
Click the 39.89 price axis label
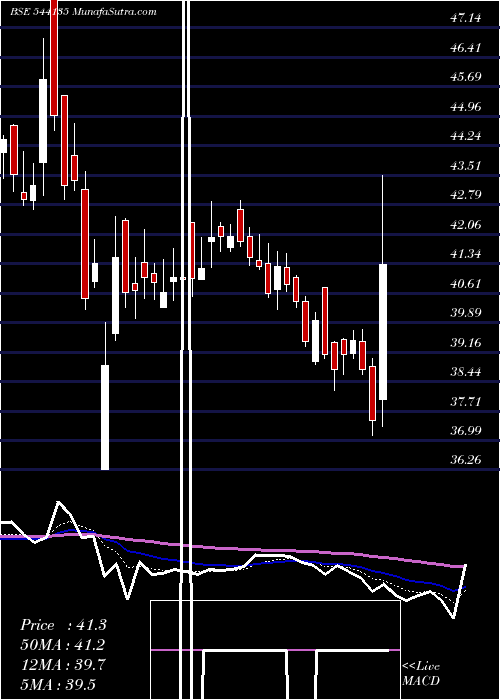pyautogui.click(x=466, y=312)
